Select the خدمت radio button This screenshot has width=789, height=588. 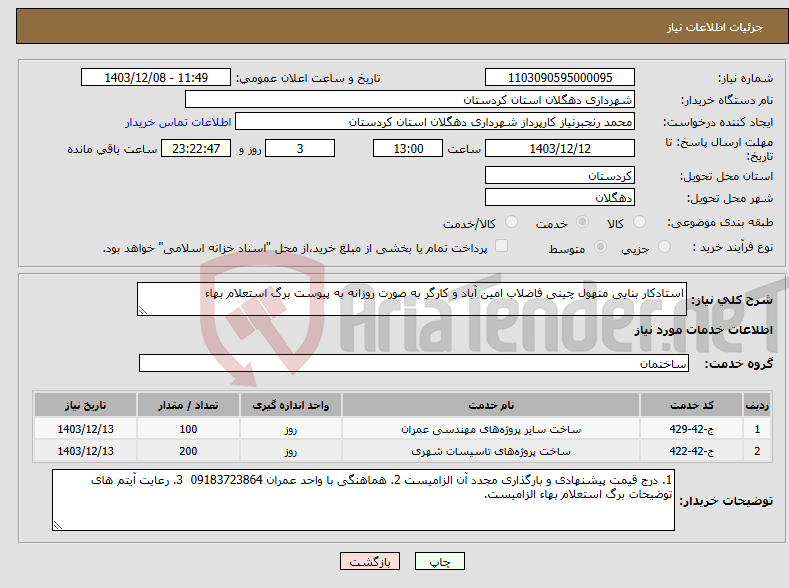point(582,222)
